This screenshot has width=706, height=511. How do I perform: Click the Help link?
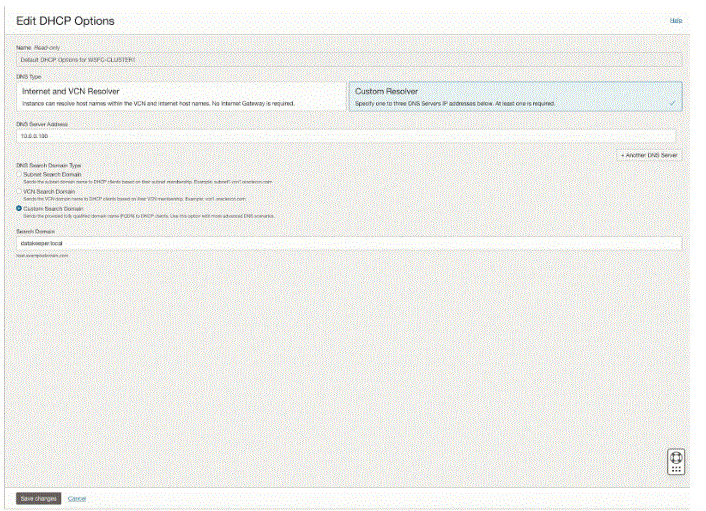tap(676, 20)
